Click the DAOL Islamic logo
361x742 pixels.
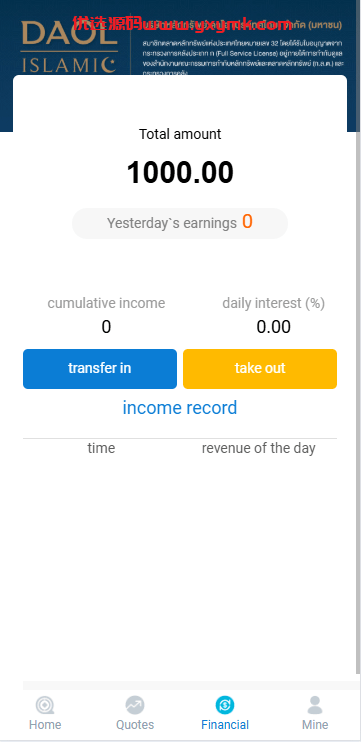69,46
